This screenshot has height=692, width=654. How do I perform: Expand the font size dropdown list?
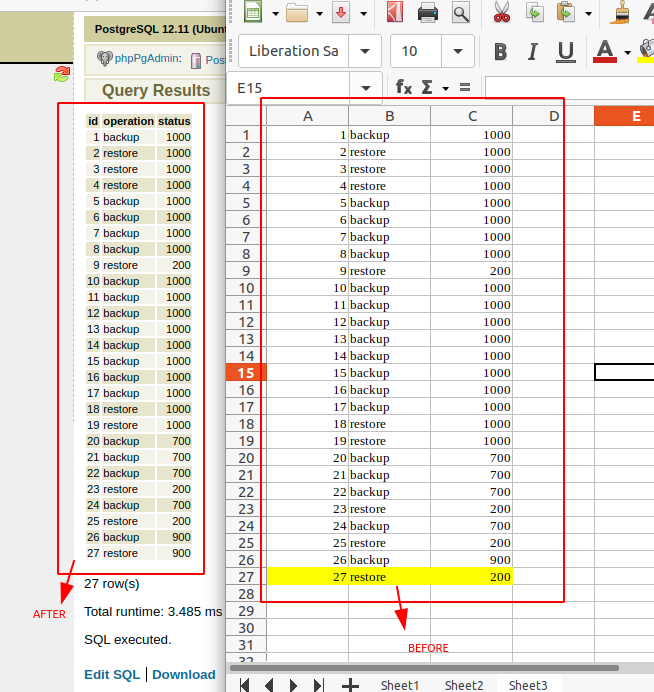pyautogui.click(x=458, y=51)
